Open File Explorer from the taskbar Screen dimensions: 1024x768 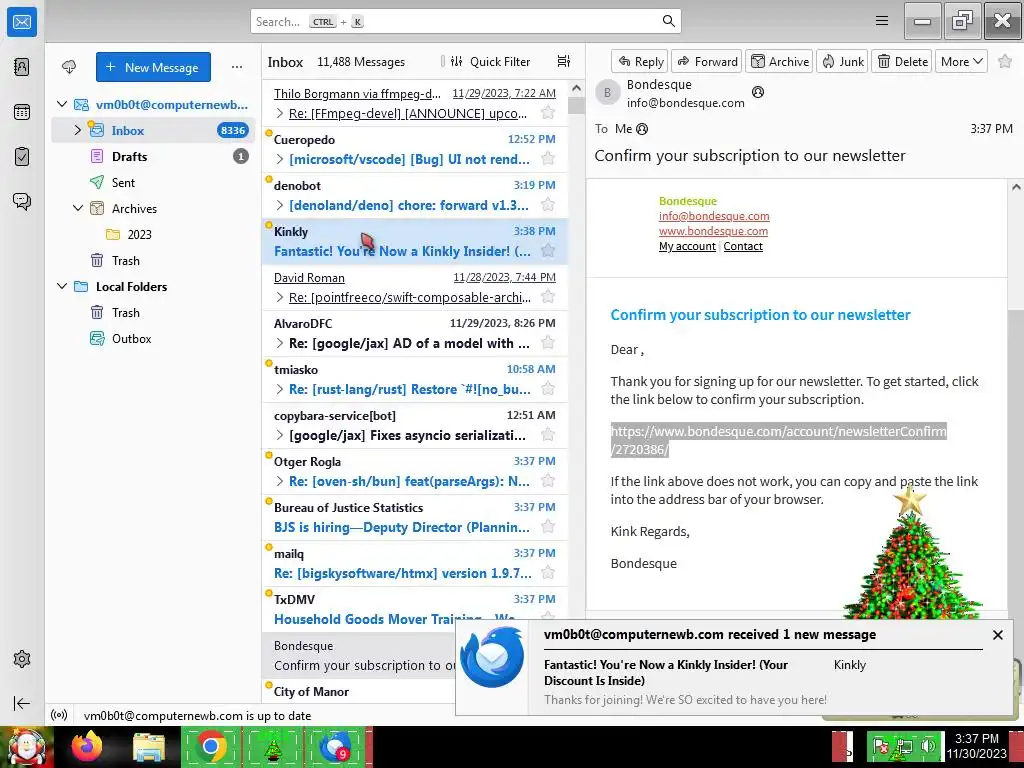click(148, 746)
